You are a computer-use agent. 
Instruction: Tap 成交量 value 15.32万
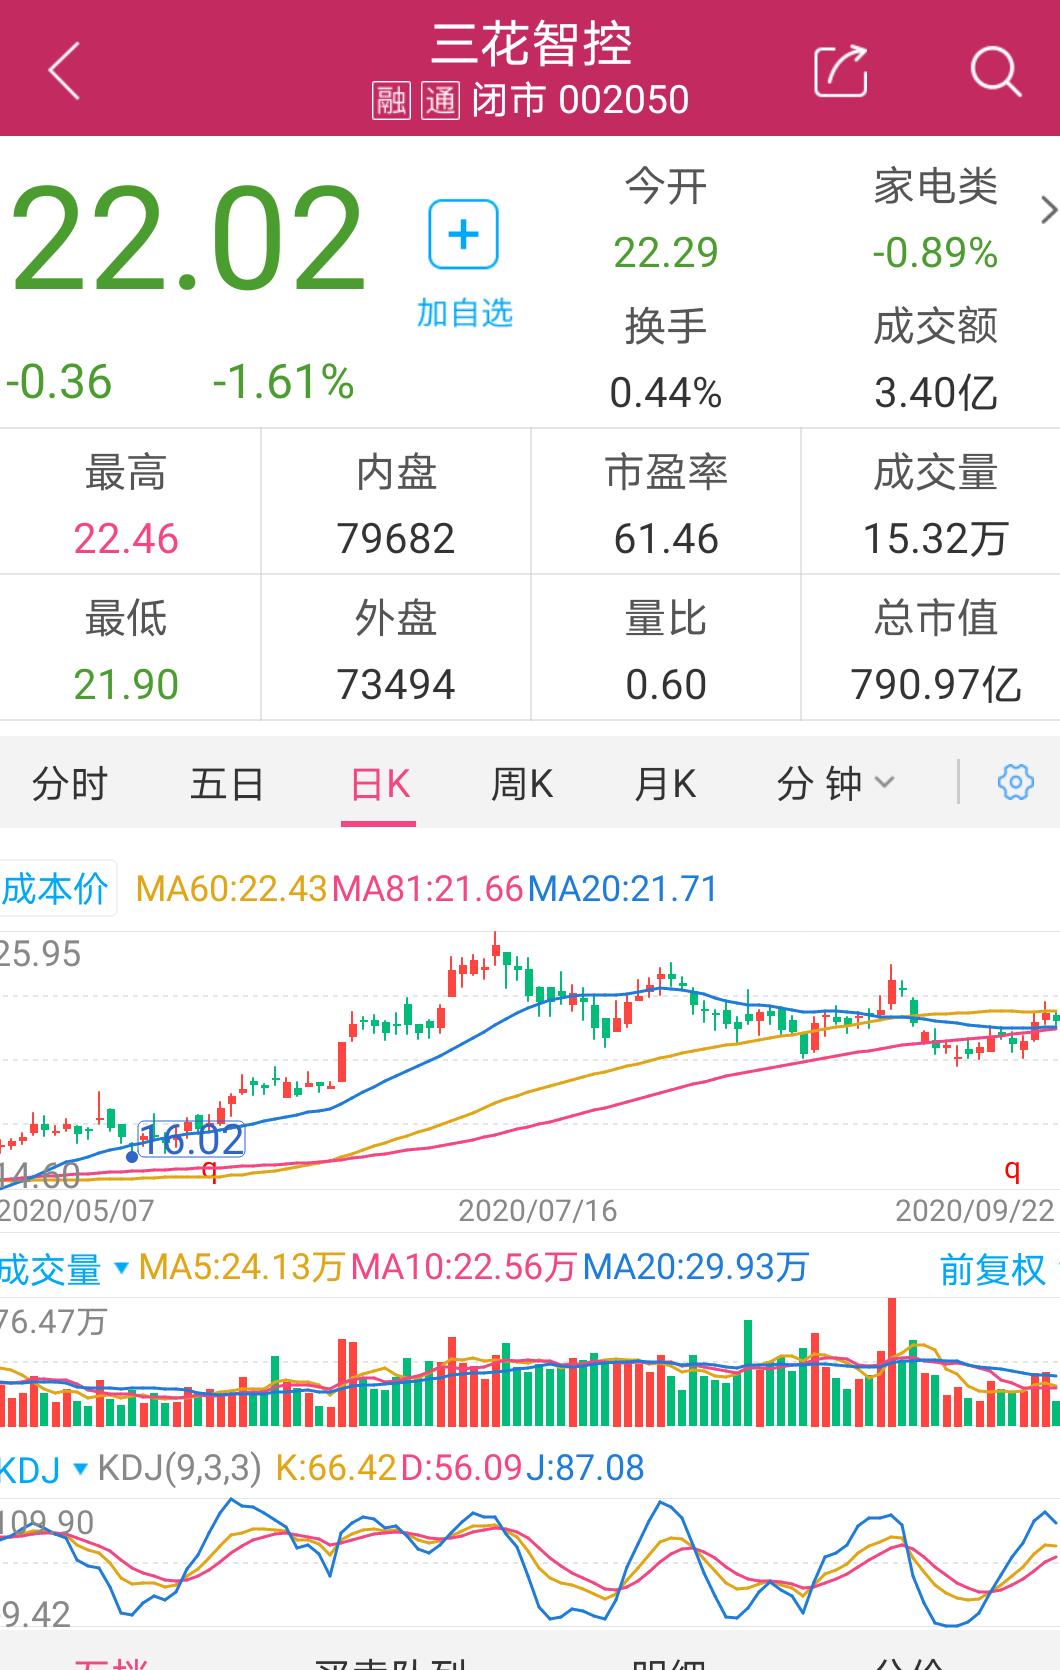click(935, 539)
